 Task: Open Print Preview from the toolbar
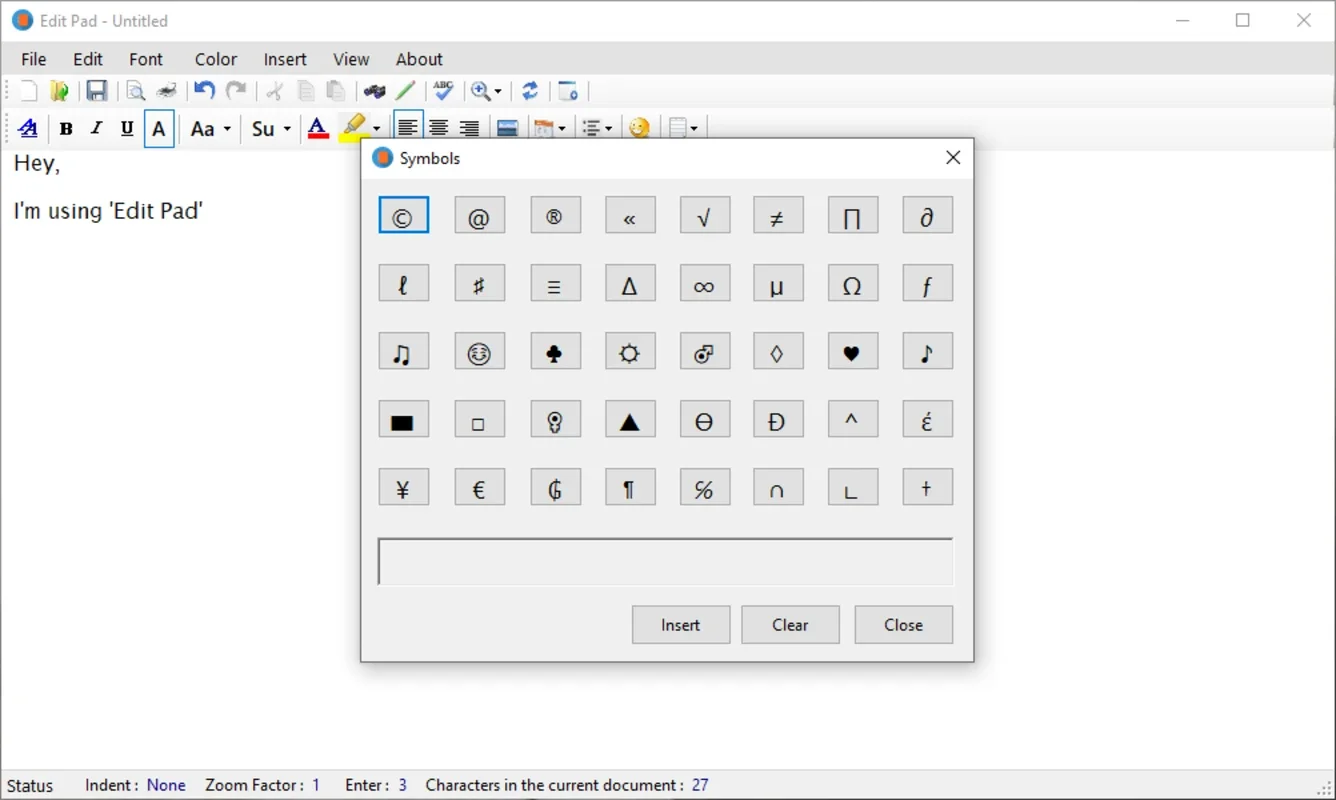135,91
